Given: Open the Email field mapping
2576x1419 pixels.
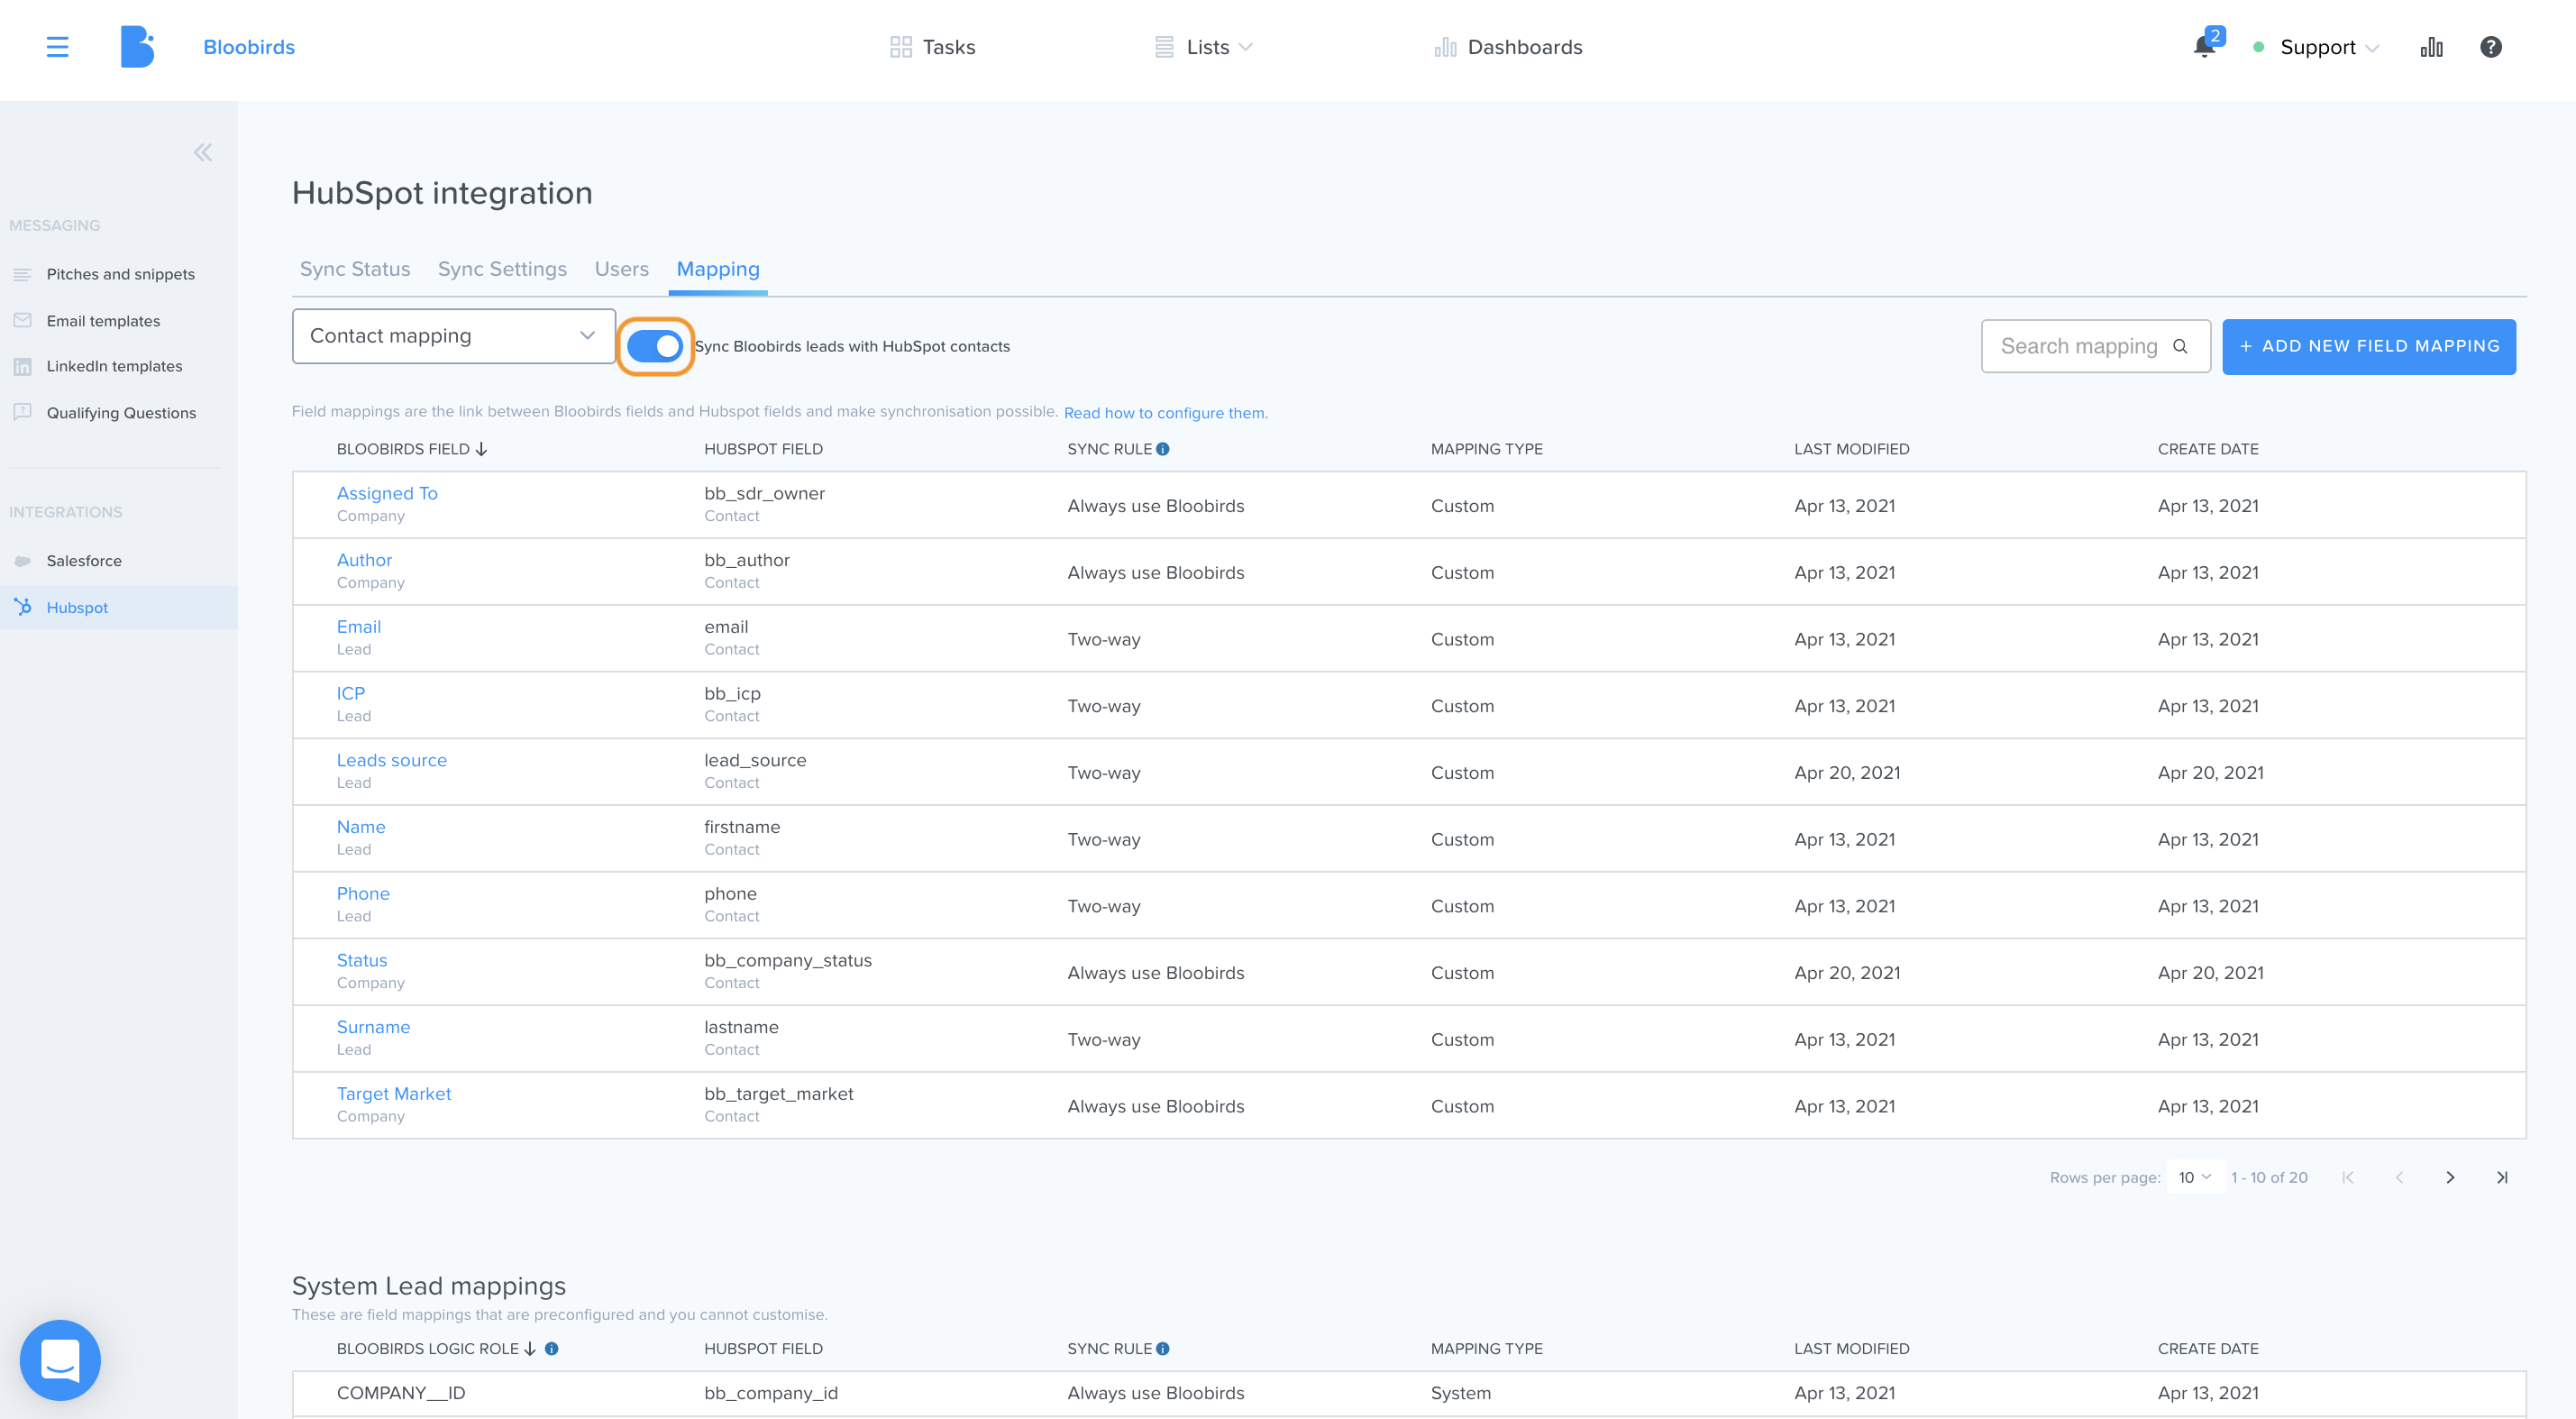Looking at the screenshot, I should pyautogui.click(x=358, y=627).
